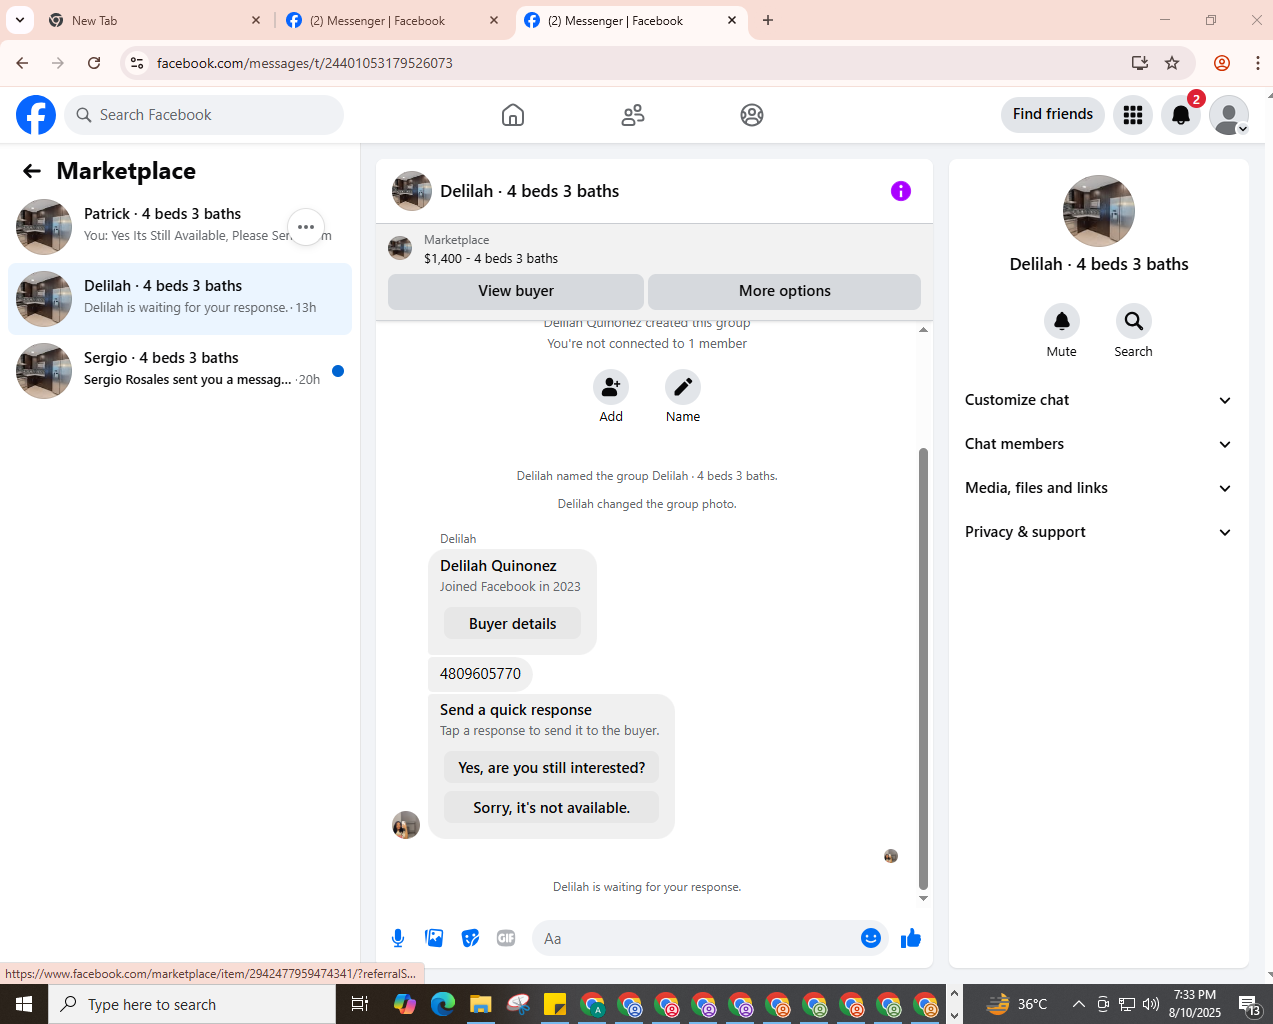Open Buyer details for Delilah Quinonez
Screen dimensions: 1273x1024
(x=512, y=624)
